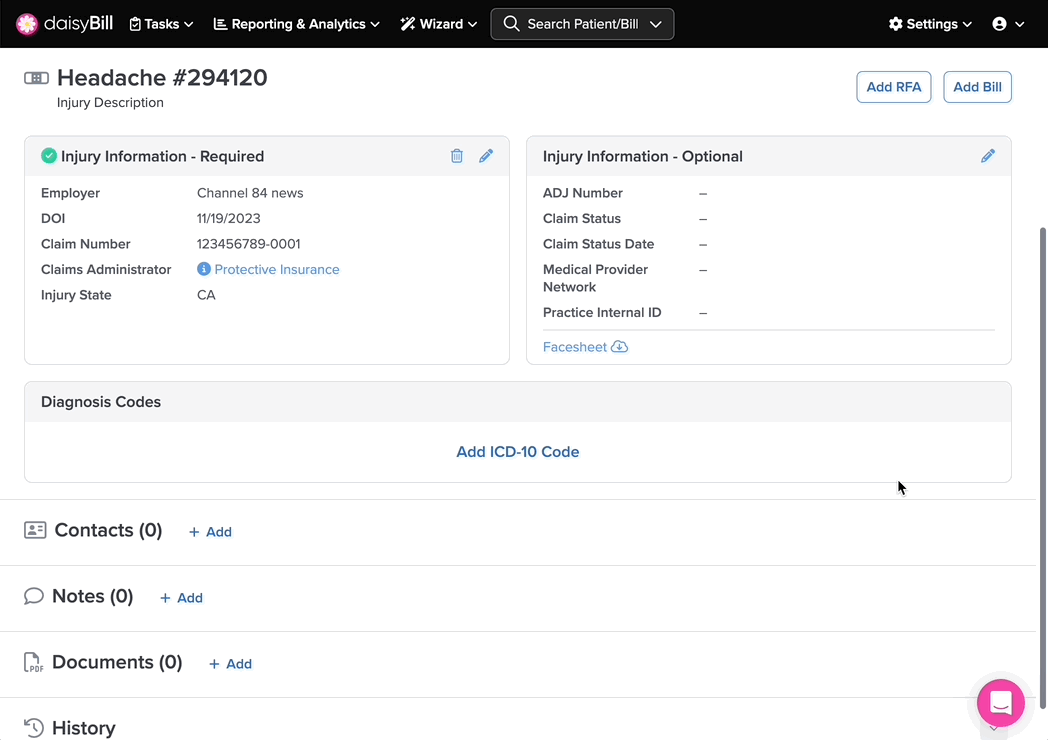The image size is (1048, 740).
Task: Open the pink chat widget
Action: click(1000, 703)
